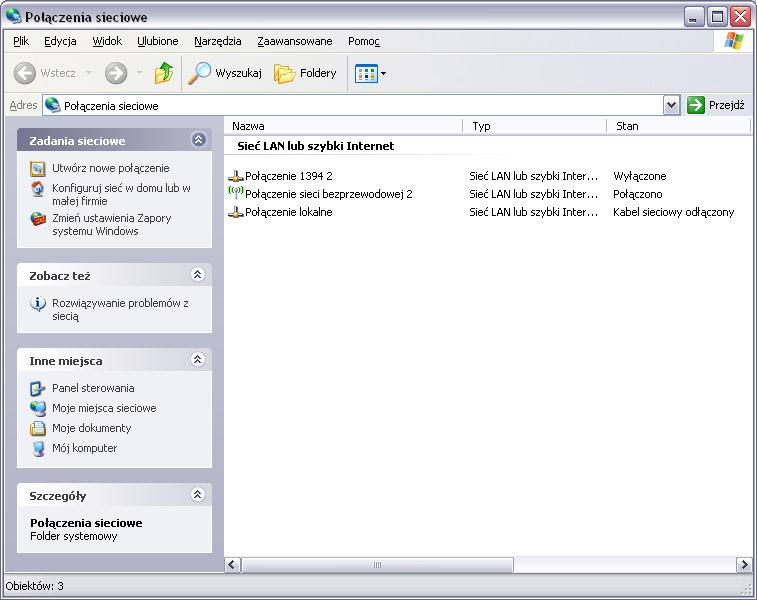Click Konfiguruj sieć w domu link
Screen dimensions: 757x600
[121, 195]
